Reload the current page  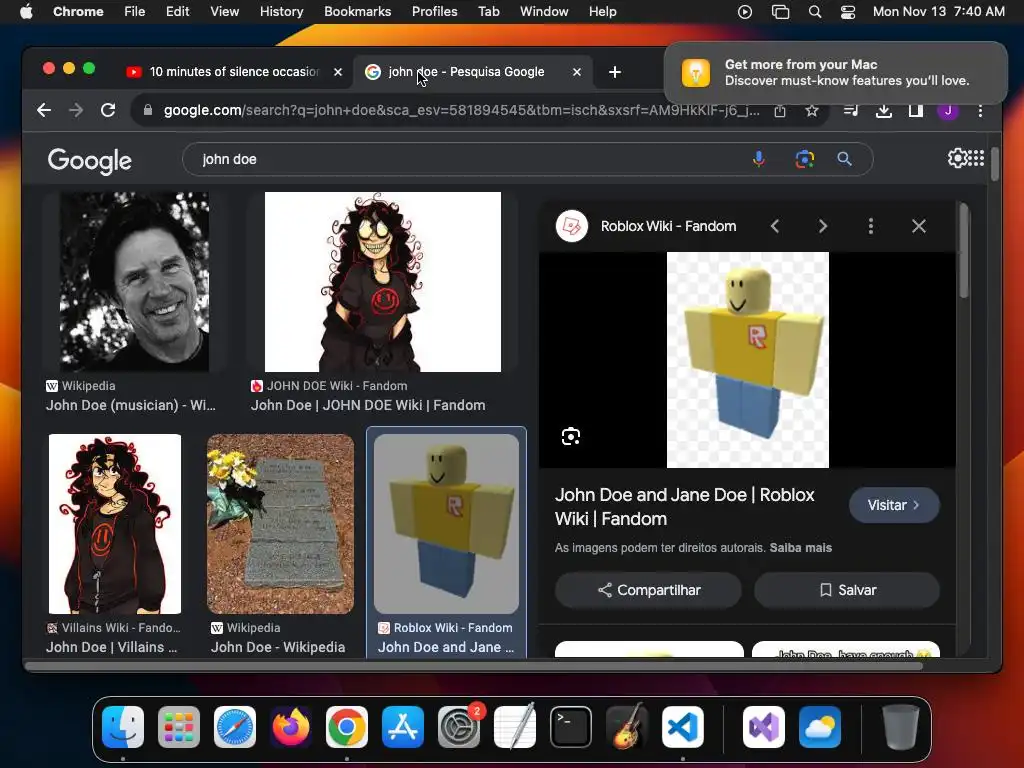(x=108, y=110)
